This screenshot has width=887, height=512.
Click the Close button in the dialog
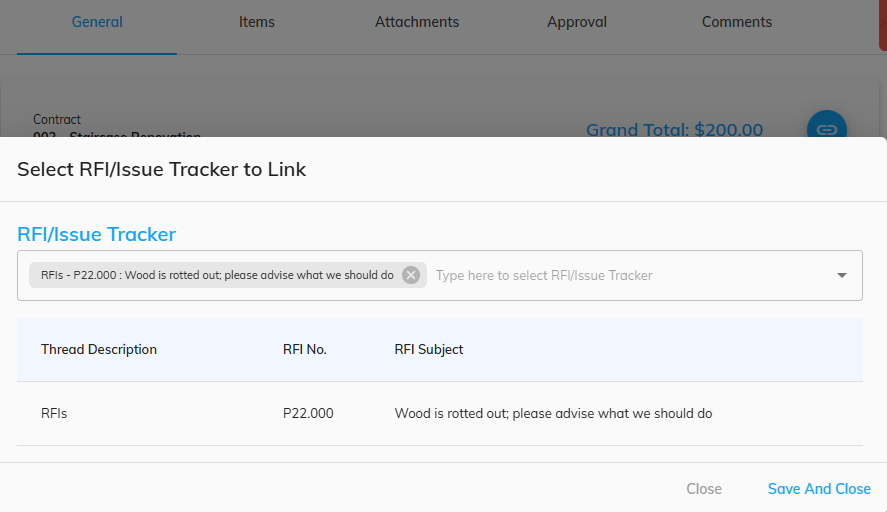point(704,489)
